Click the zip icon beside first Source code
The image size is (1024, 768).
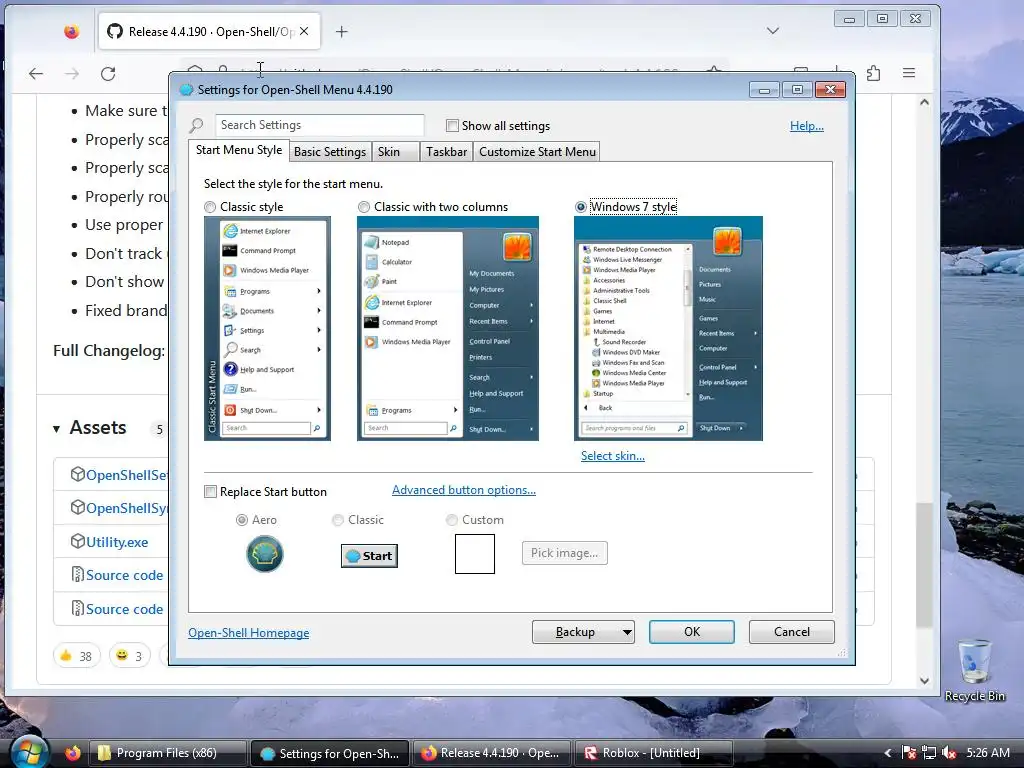click(x=78, y=575)
